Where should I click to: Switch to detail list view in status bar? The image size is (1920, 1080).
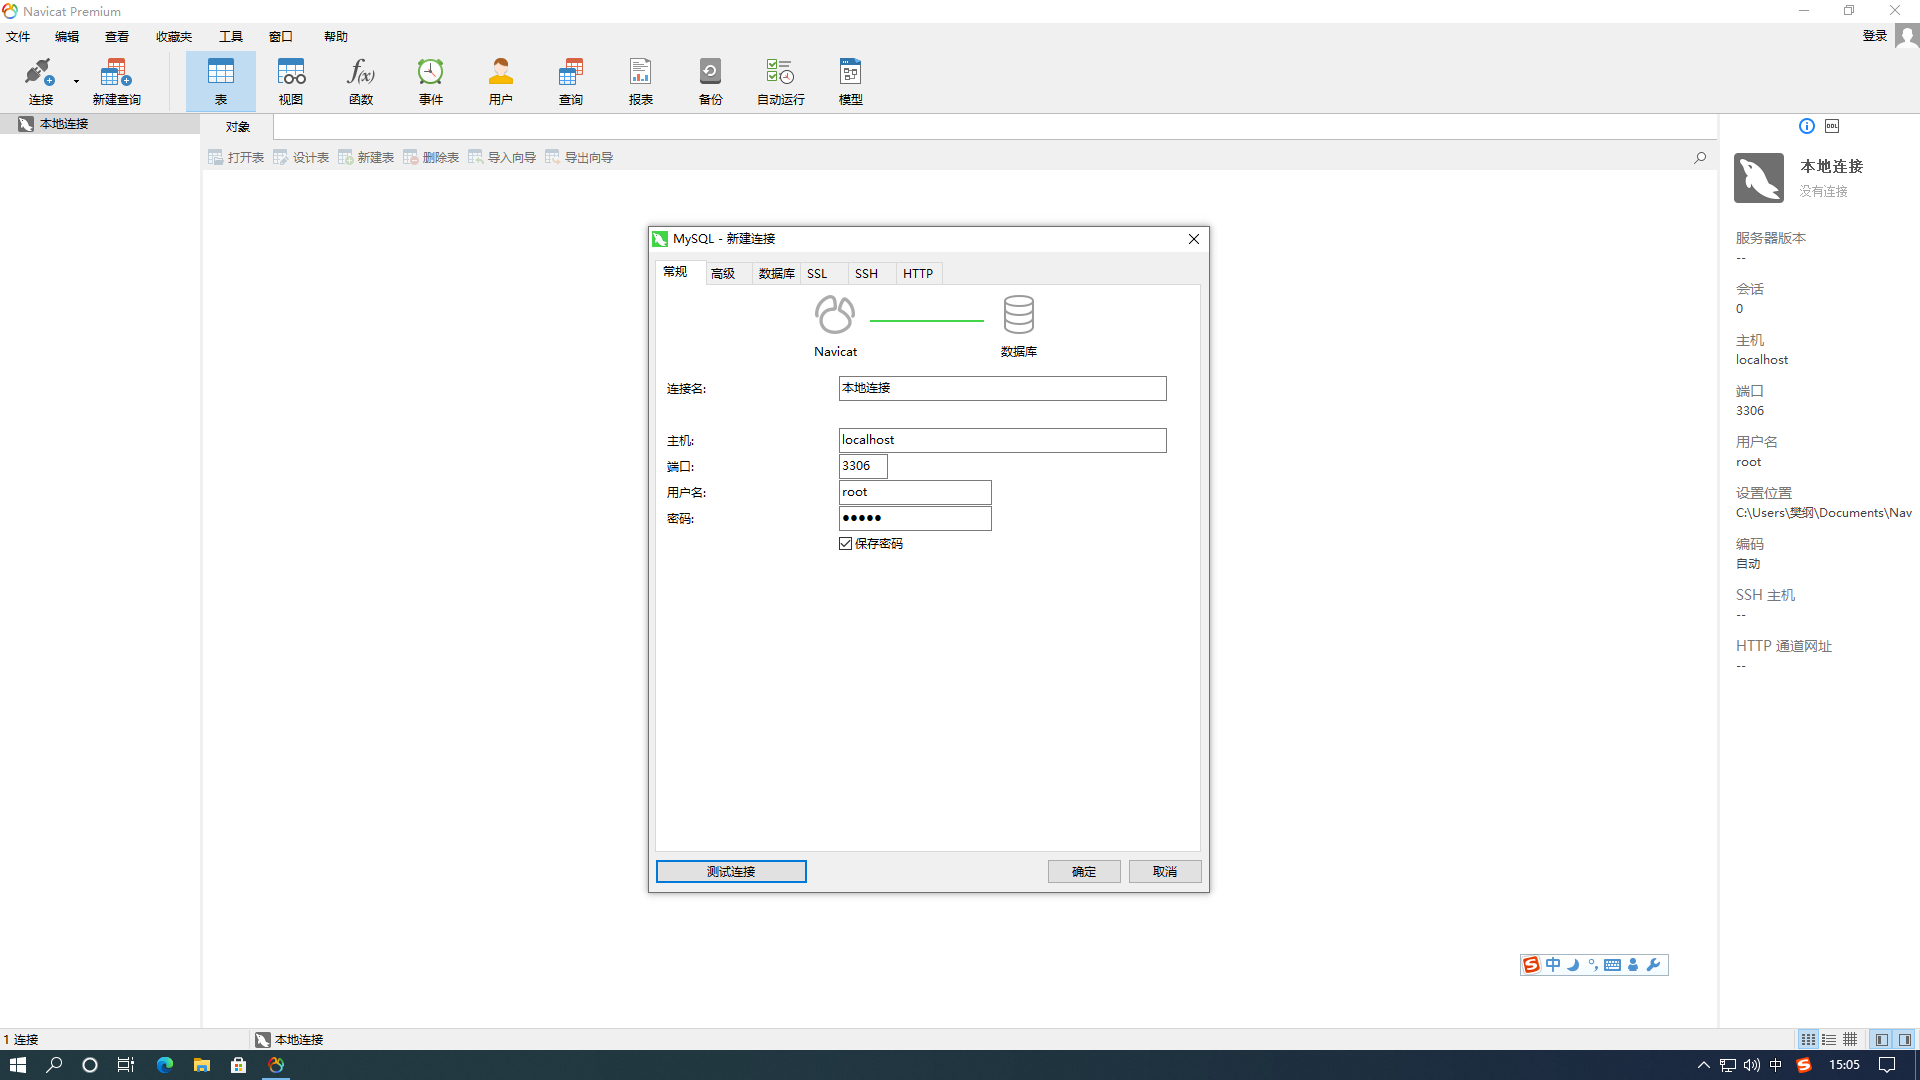tap(1829, 1040)
